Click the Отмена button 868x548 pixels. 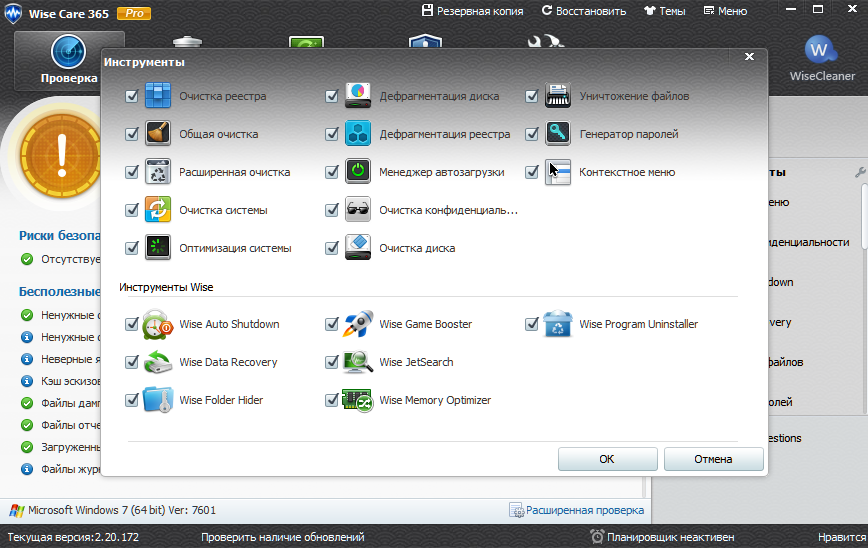point(714,459)
